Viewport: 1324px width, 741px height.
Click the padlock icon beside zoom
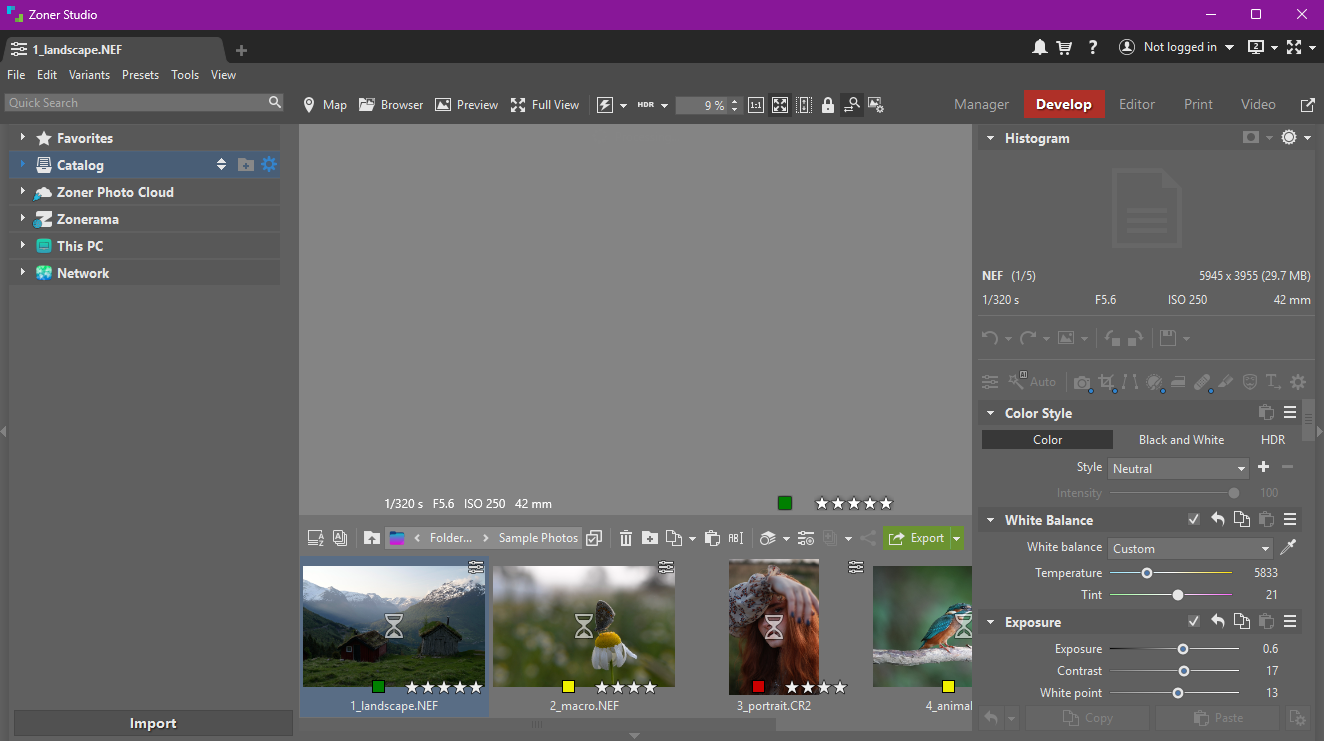(x=828, y=105)
